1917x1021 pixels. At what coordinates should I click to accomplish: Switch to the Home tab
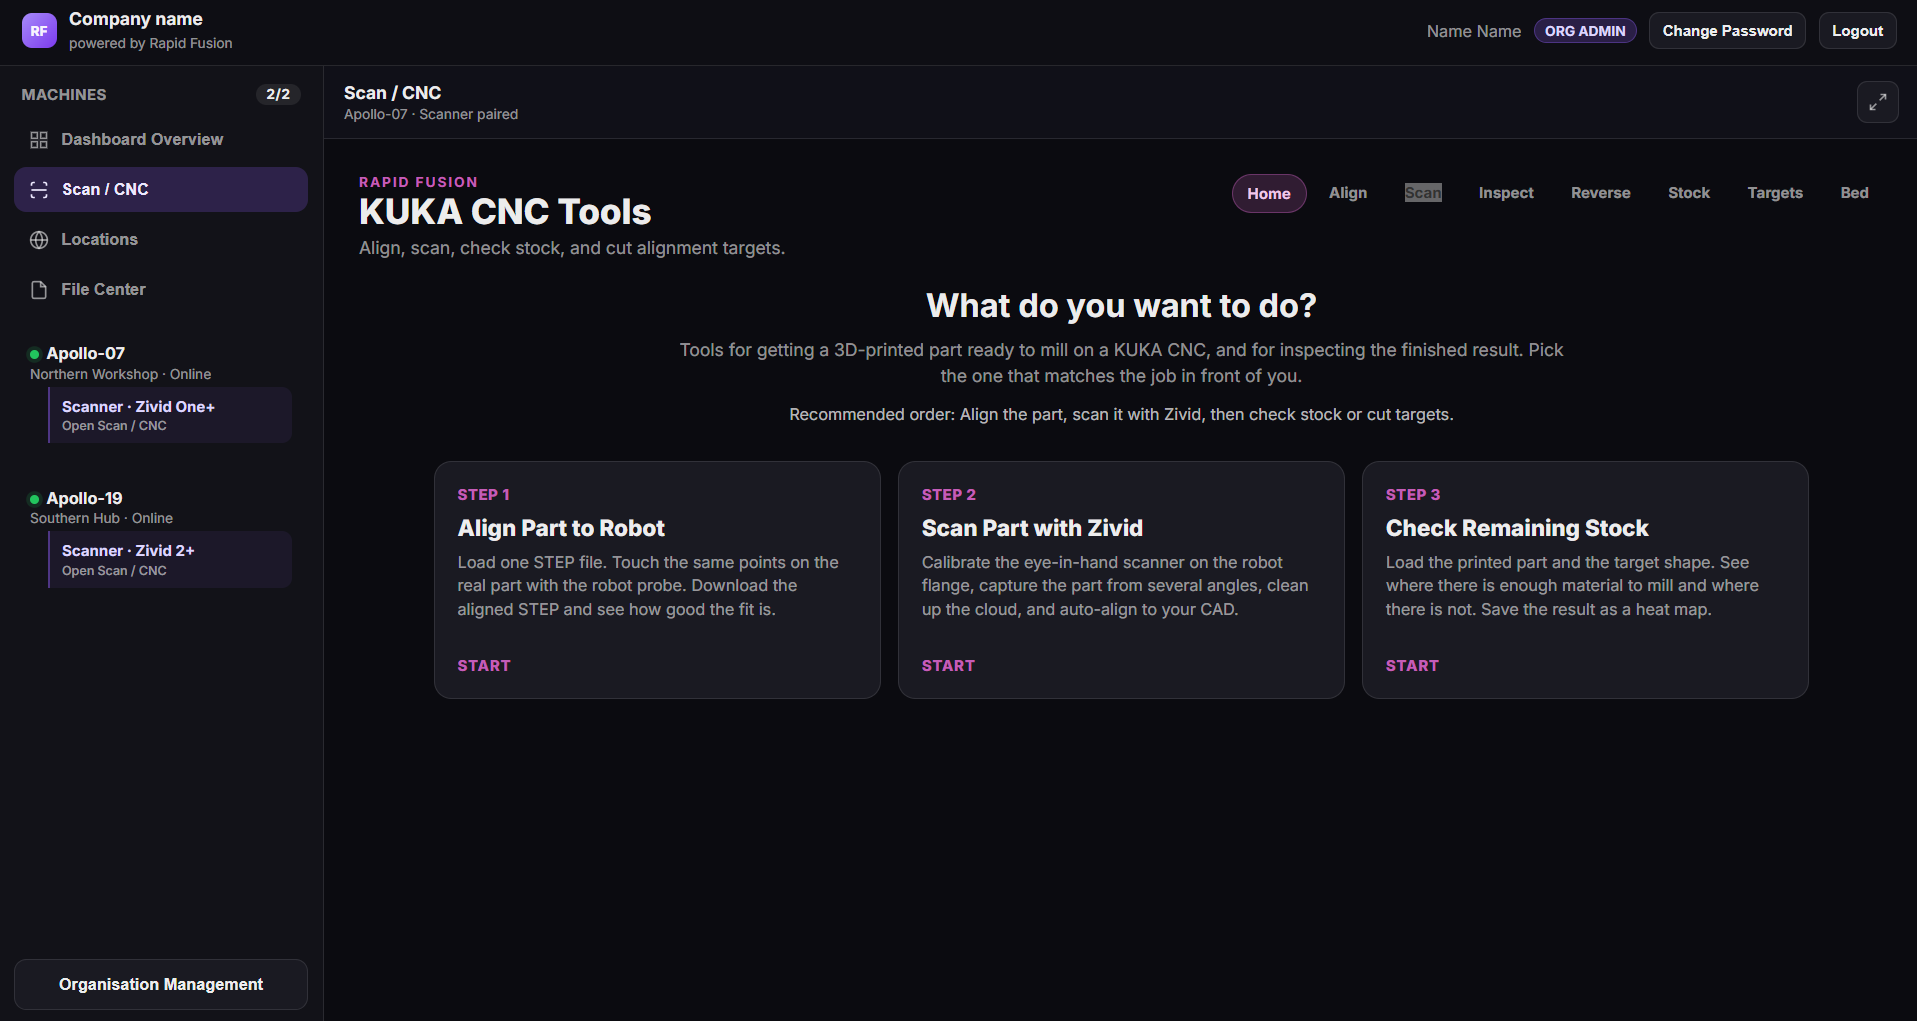tap(1269, 194)
